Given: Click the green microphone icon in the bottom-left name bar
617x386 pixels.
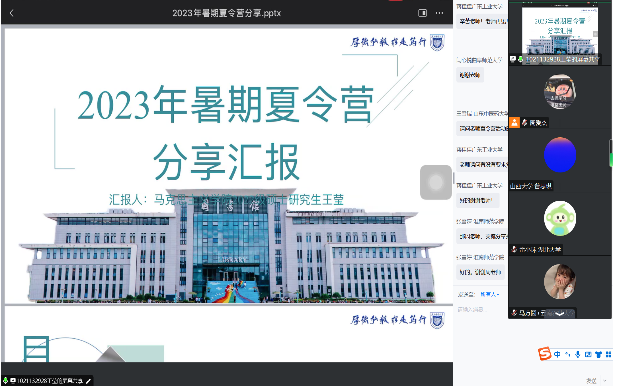Looking at the screenshot, I should coord(6,380).
